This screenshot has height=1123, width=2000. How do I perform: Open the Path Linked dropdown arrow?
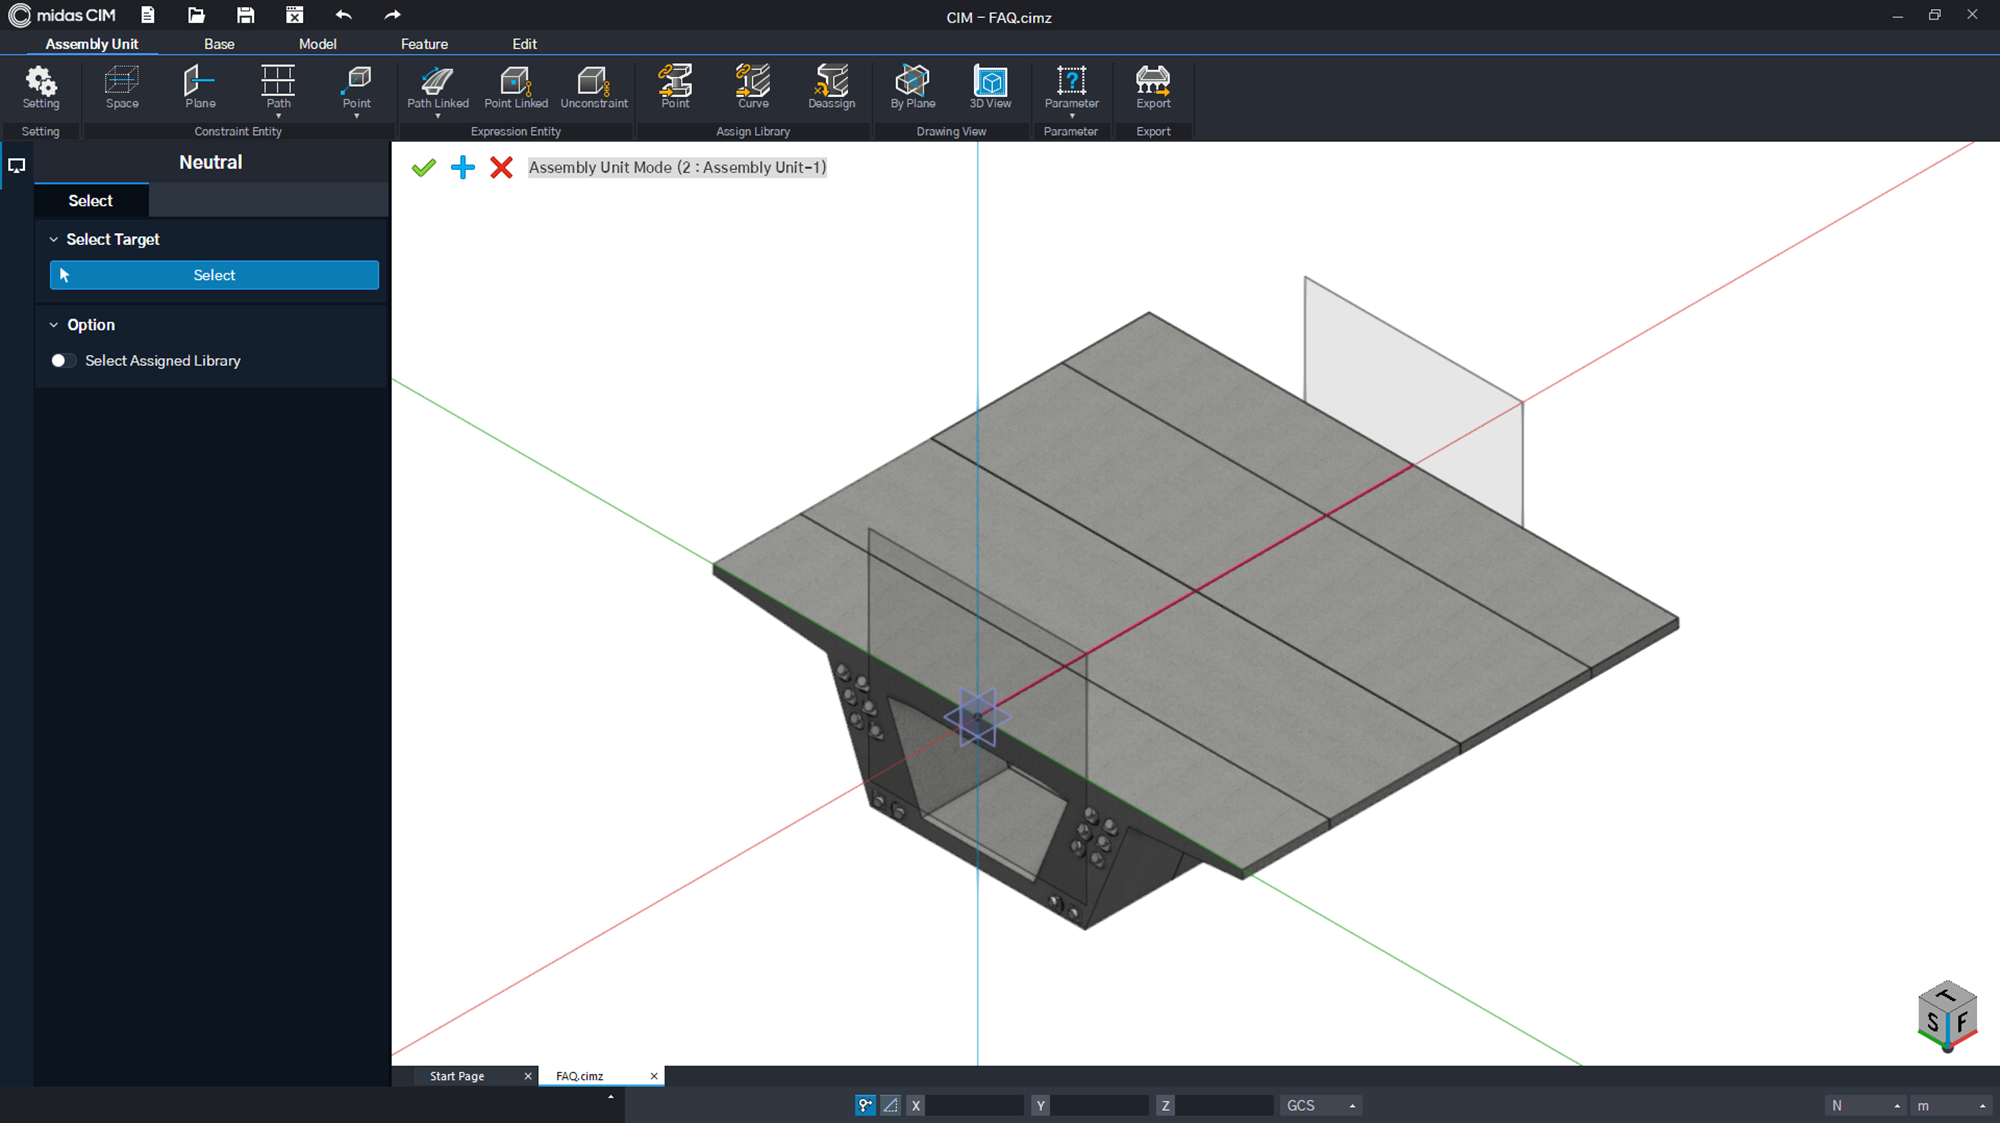[438, 116]
